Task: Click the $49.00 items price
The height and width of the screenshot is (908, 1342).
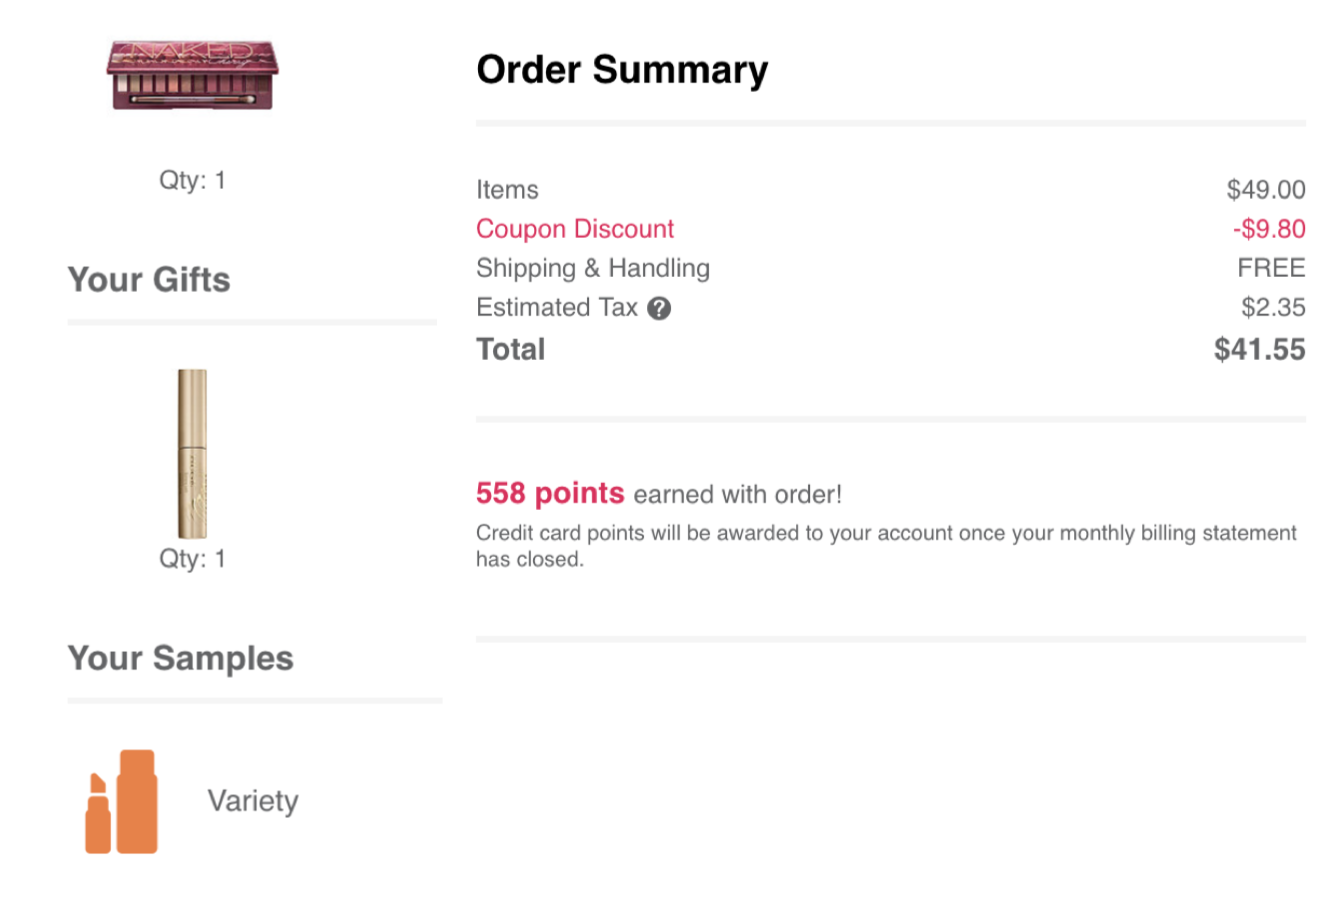Action: (1266, 190)
